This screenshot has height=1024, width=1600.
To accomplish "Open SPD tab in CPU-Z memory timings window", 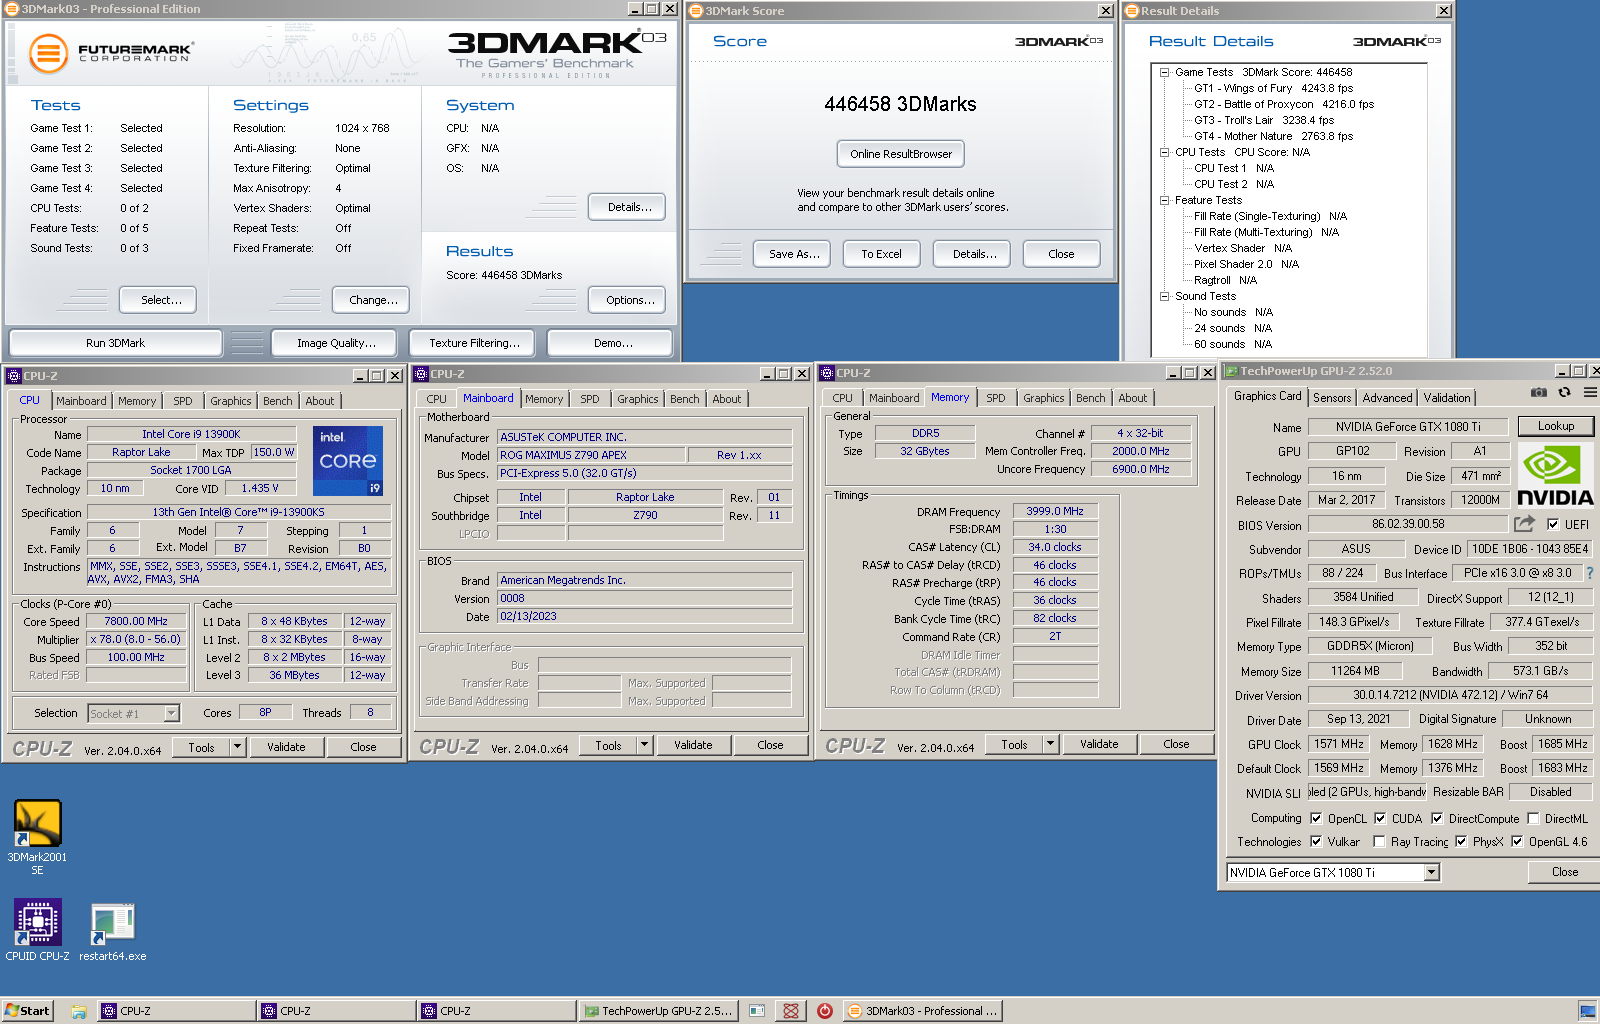I will pyautogui.click(x=996, y=398).
